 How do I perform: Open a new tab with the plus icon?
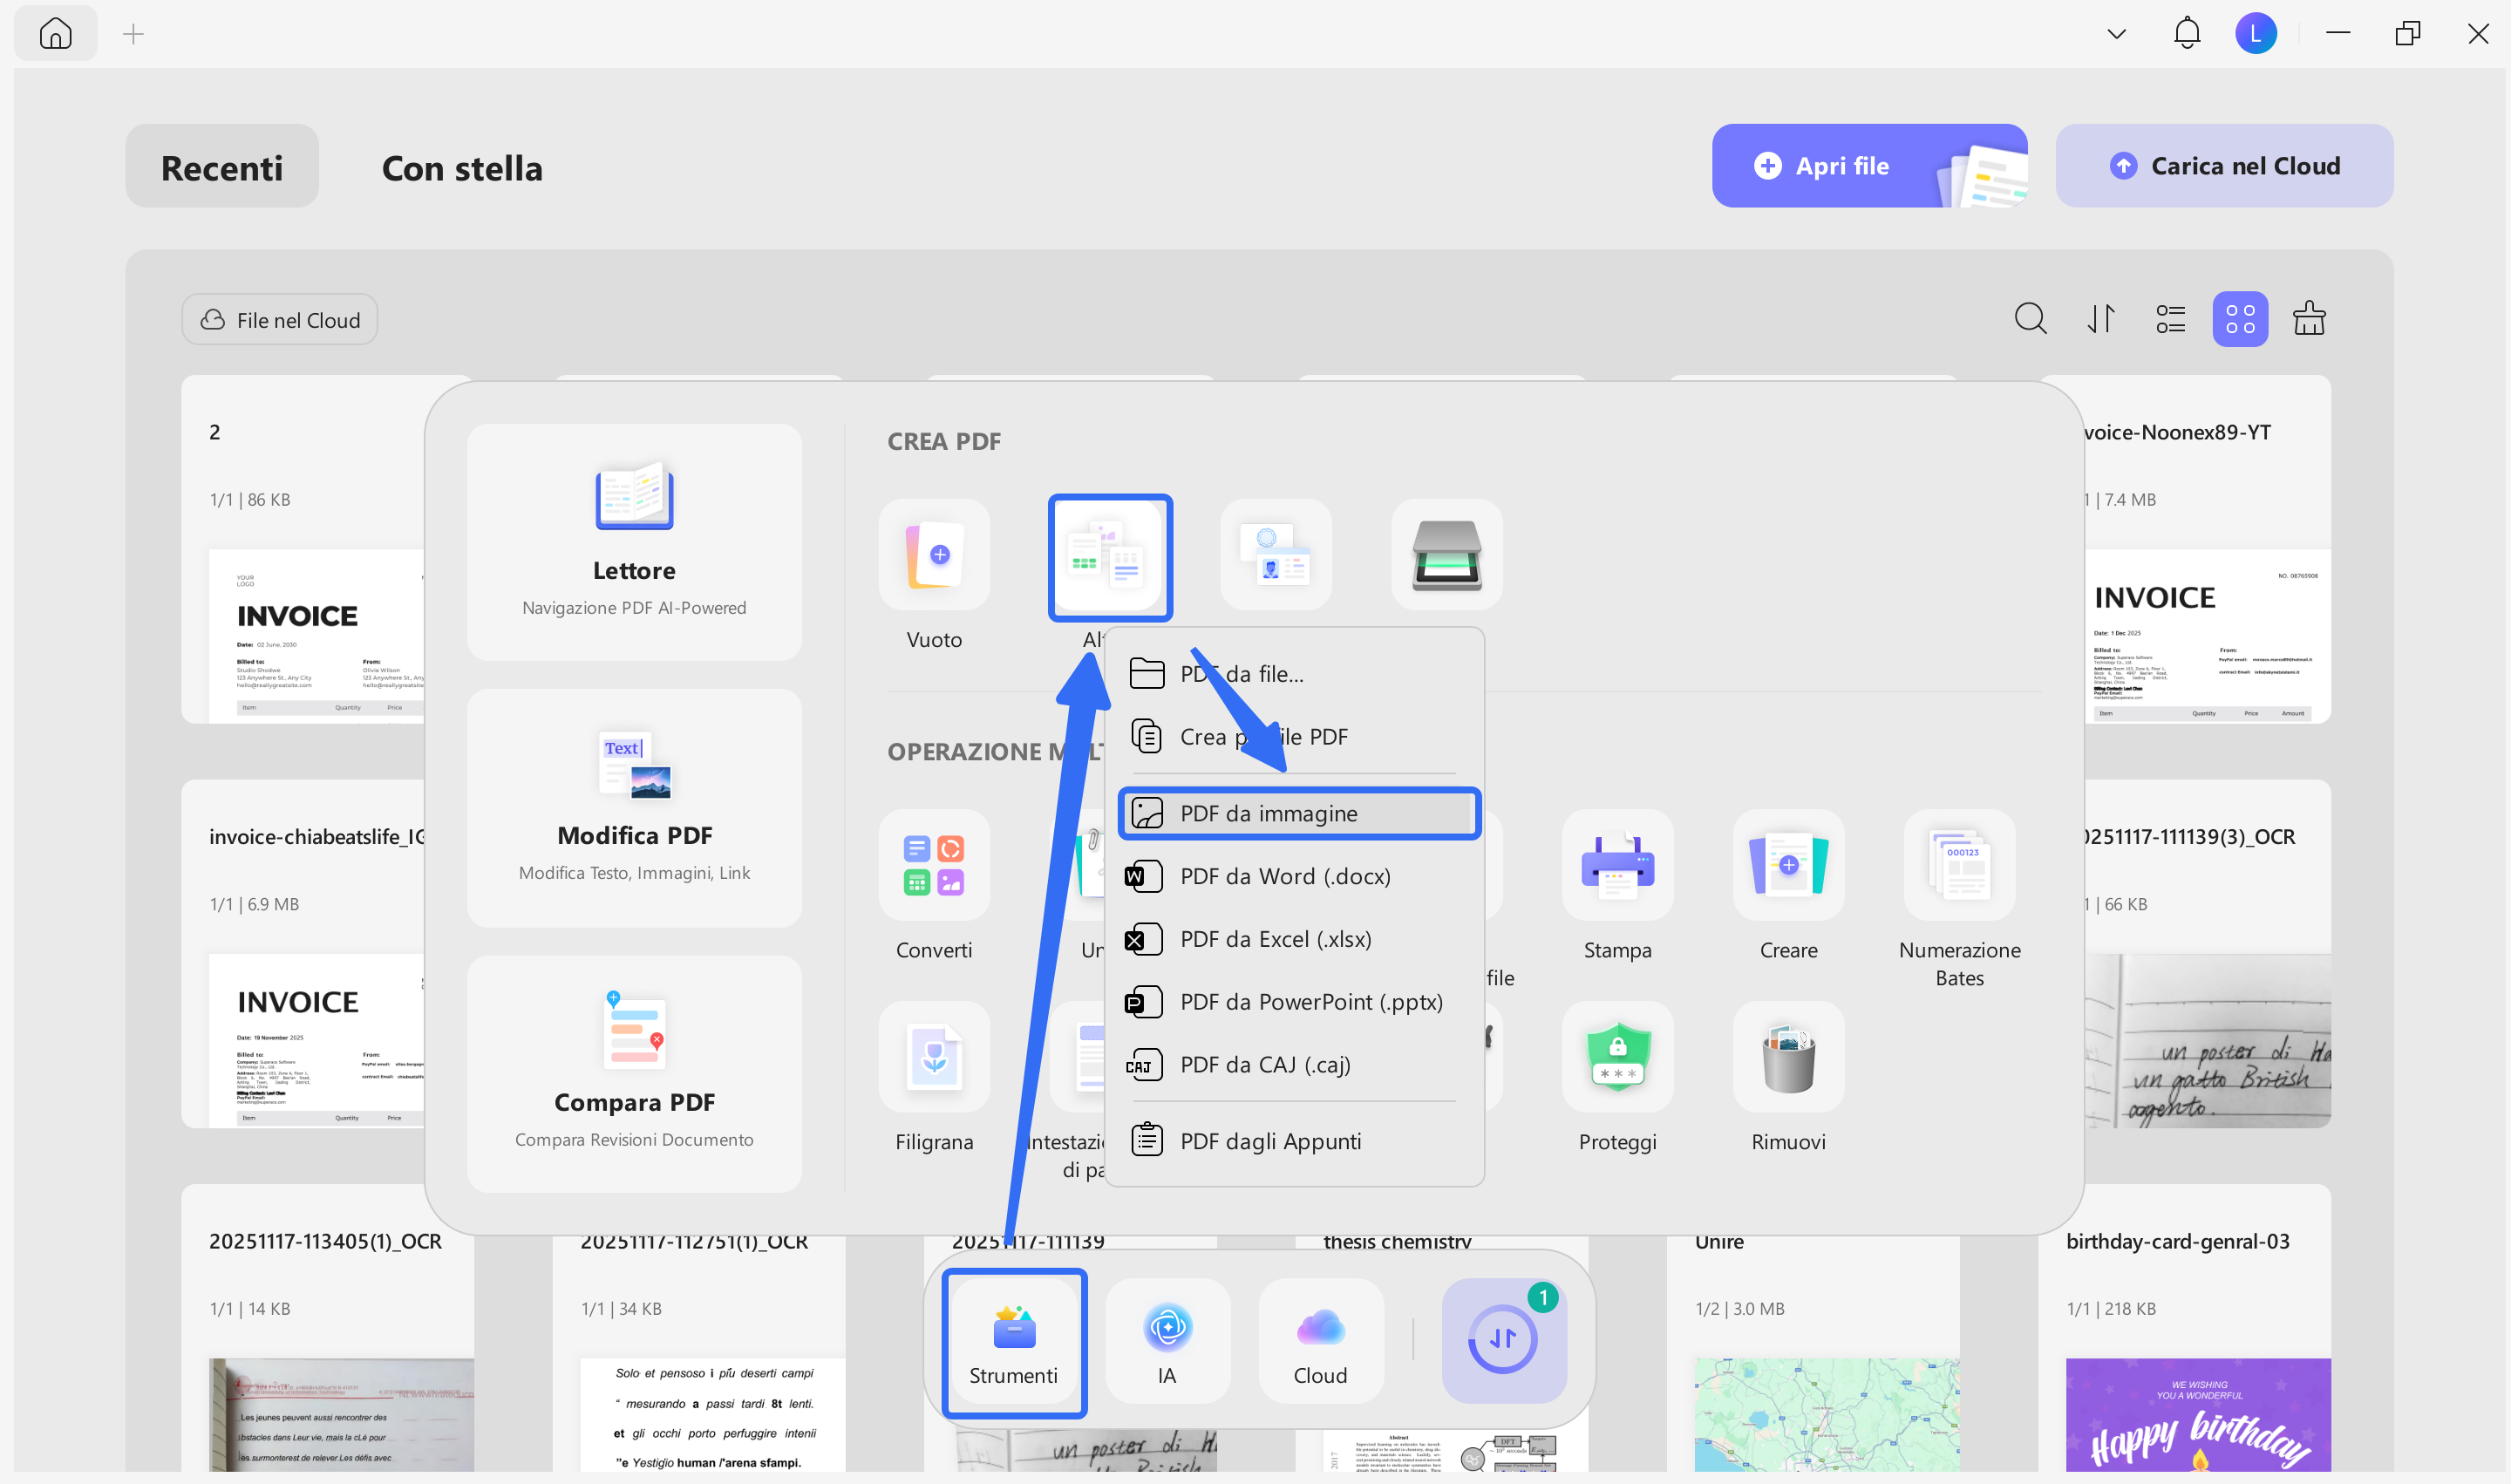(133, 35)
